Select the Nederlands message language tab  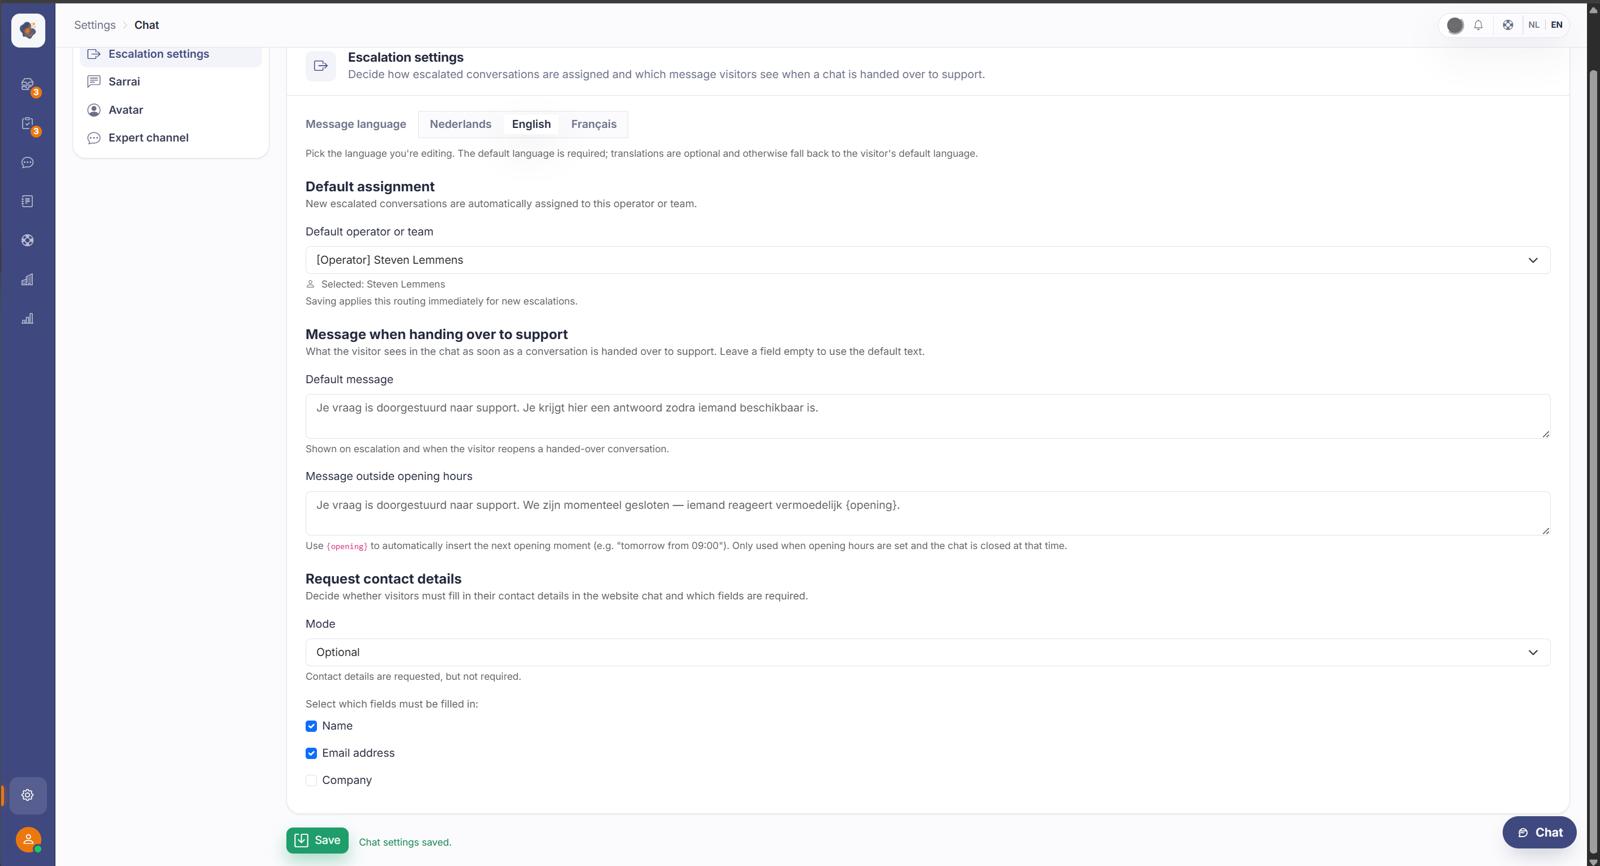pos(460,124)
